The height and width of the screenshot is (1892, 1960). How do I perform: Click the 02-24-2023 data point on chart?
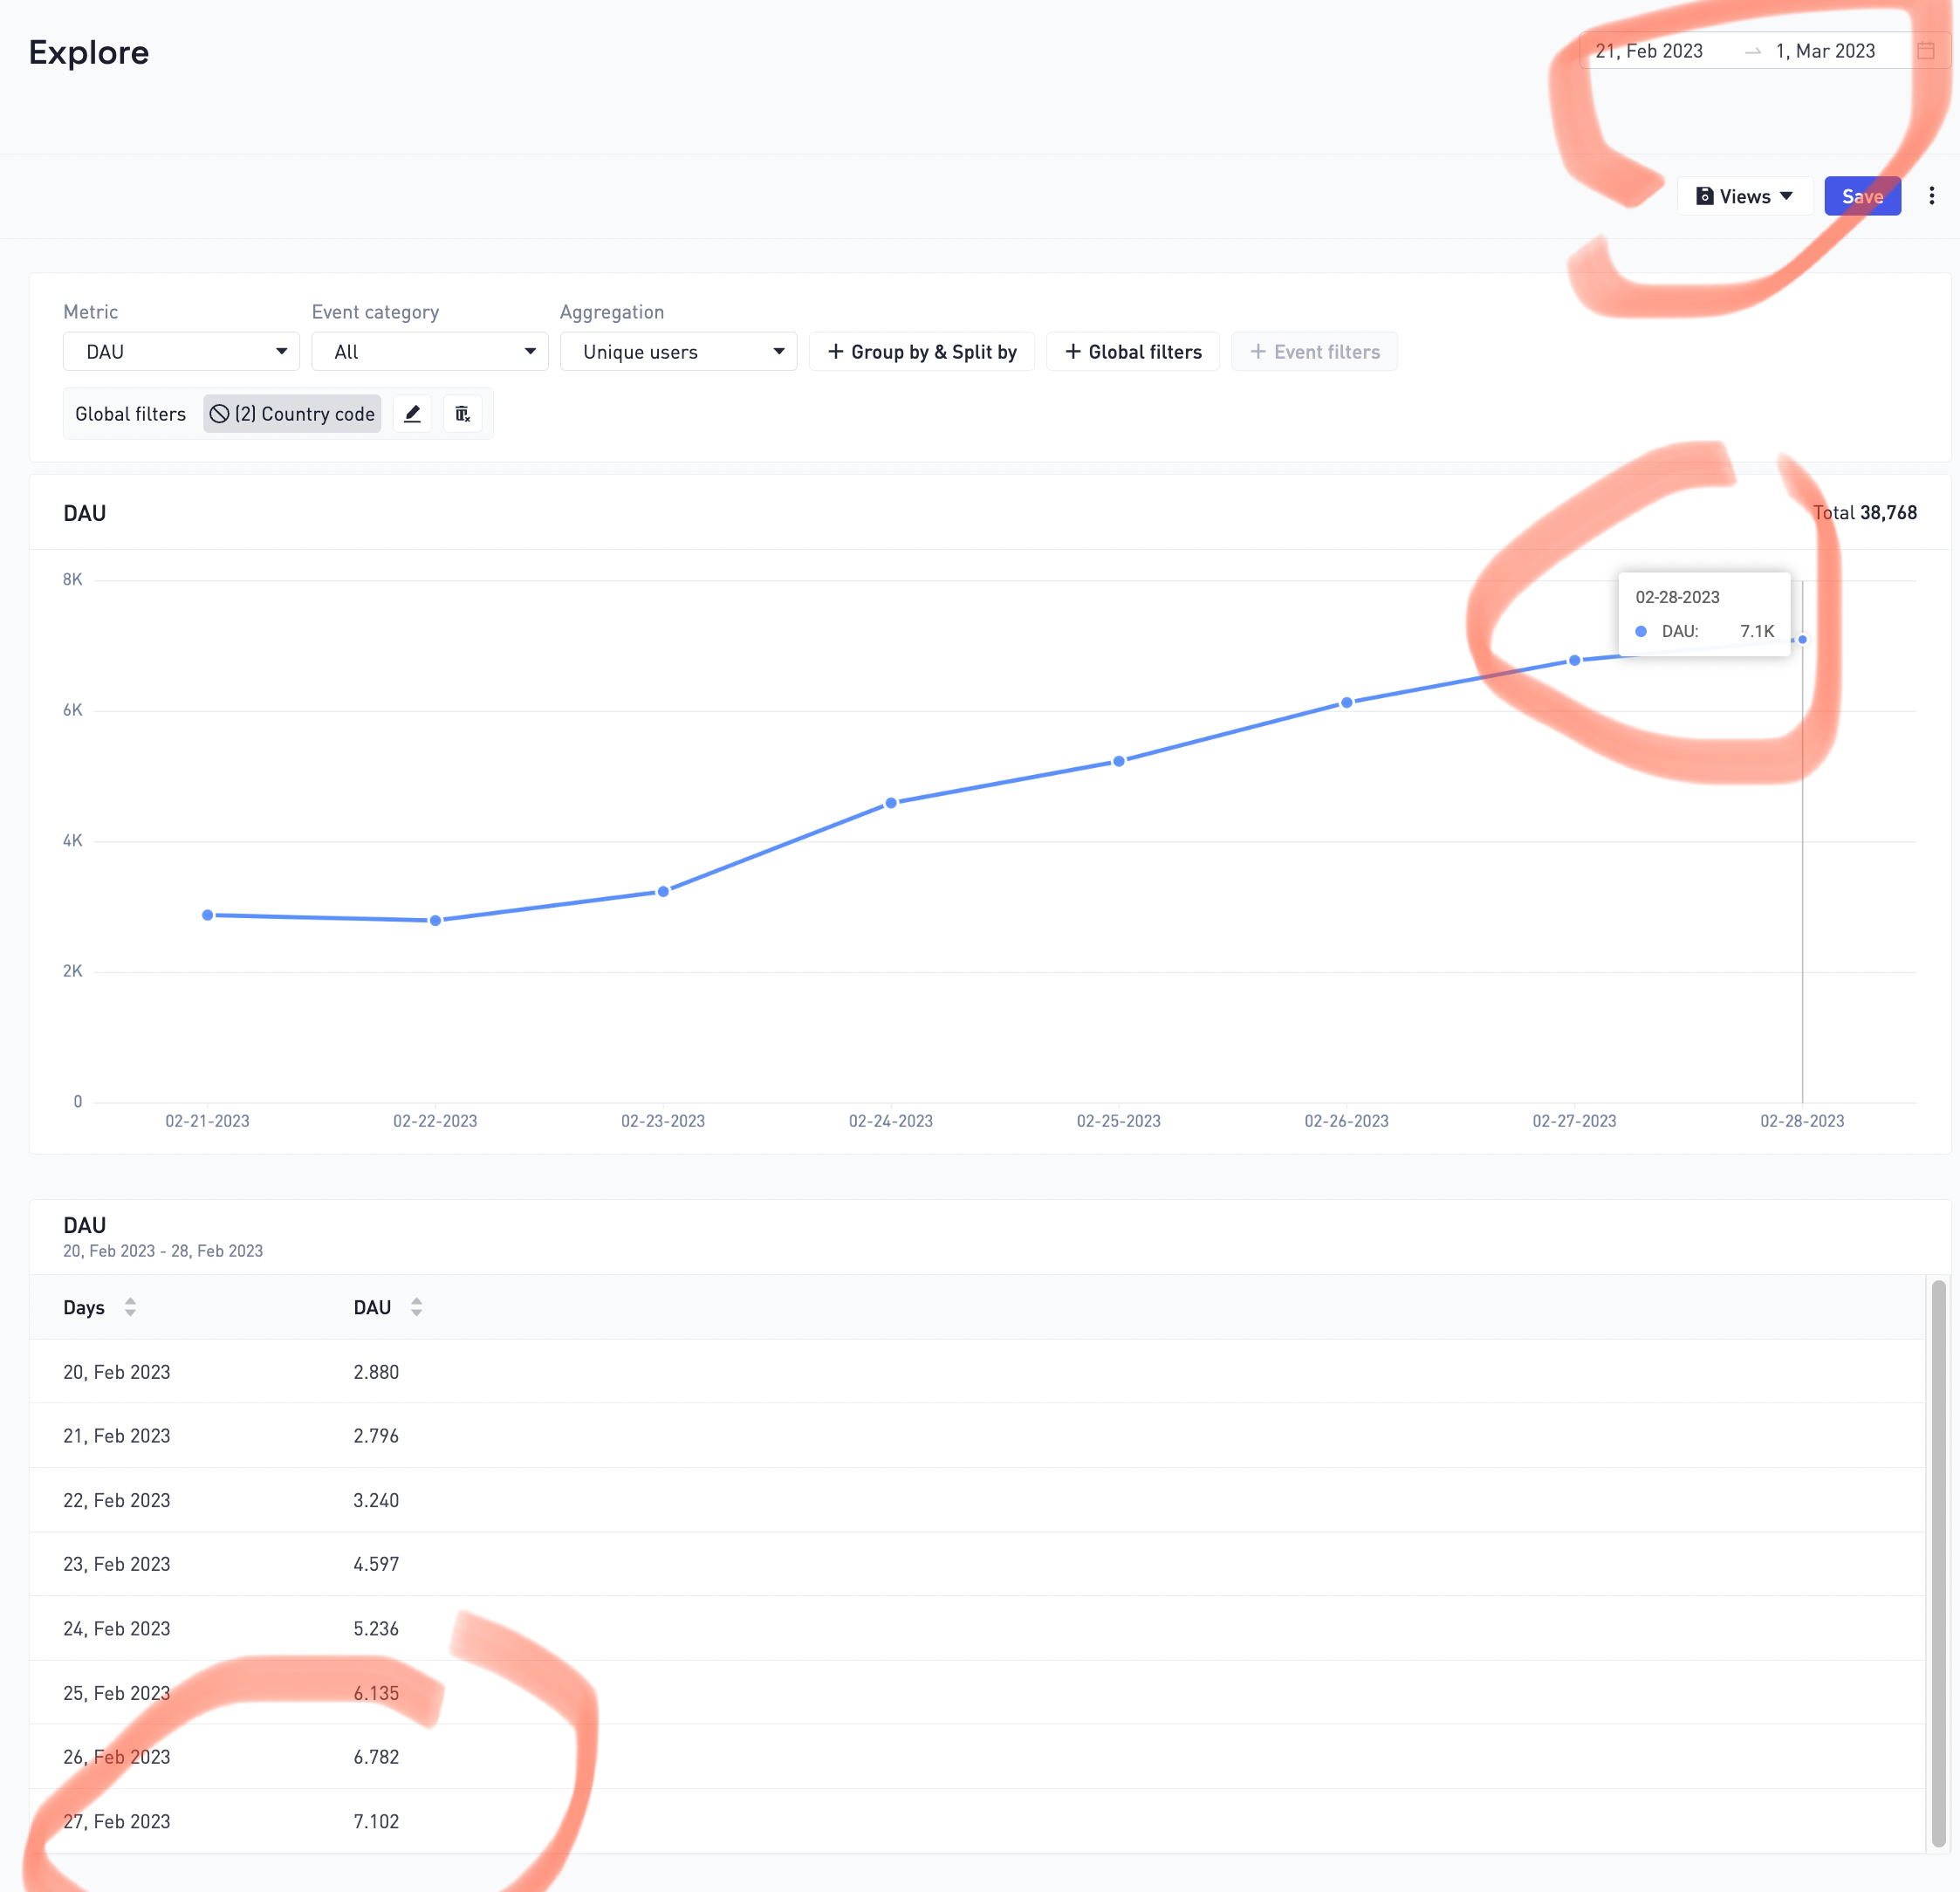[891, 803]
